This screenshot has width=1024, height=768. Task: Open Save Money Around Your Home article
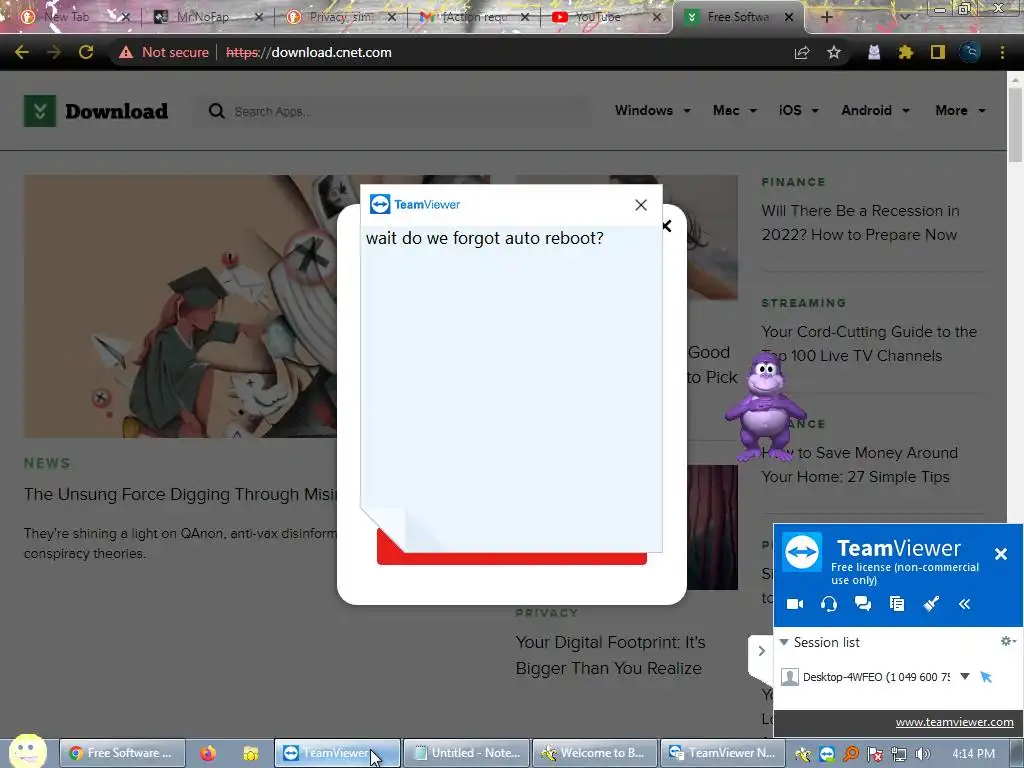859,464
